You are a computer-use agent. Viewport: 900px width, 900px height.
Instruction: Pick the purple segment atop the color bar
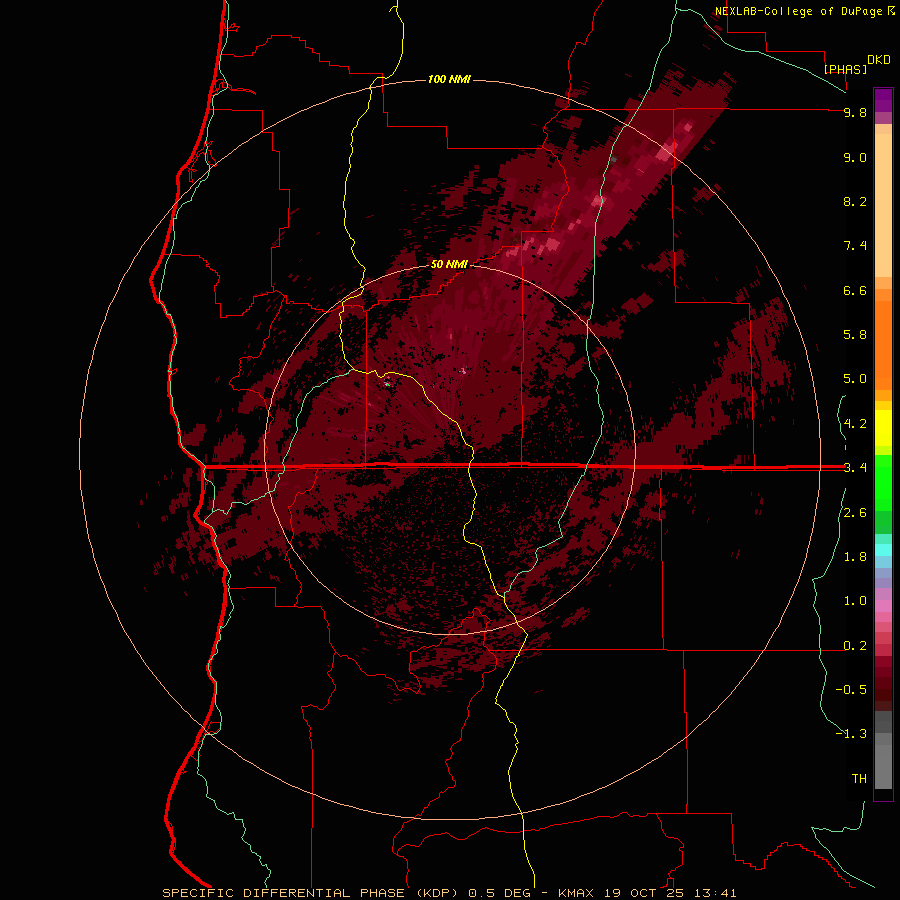(883, 100)
